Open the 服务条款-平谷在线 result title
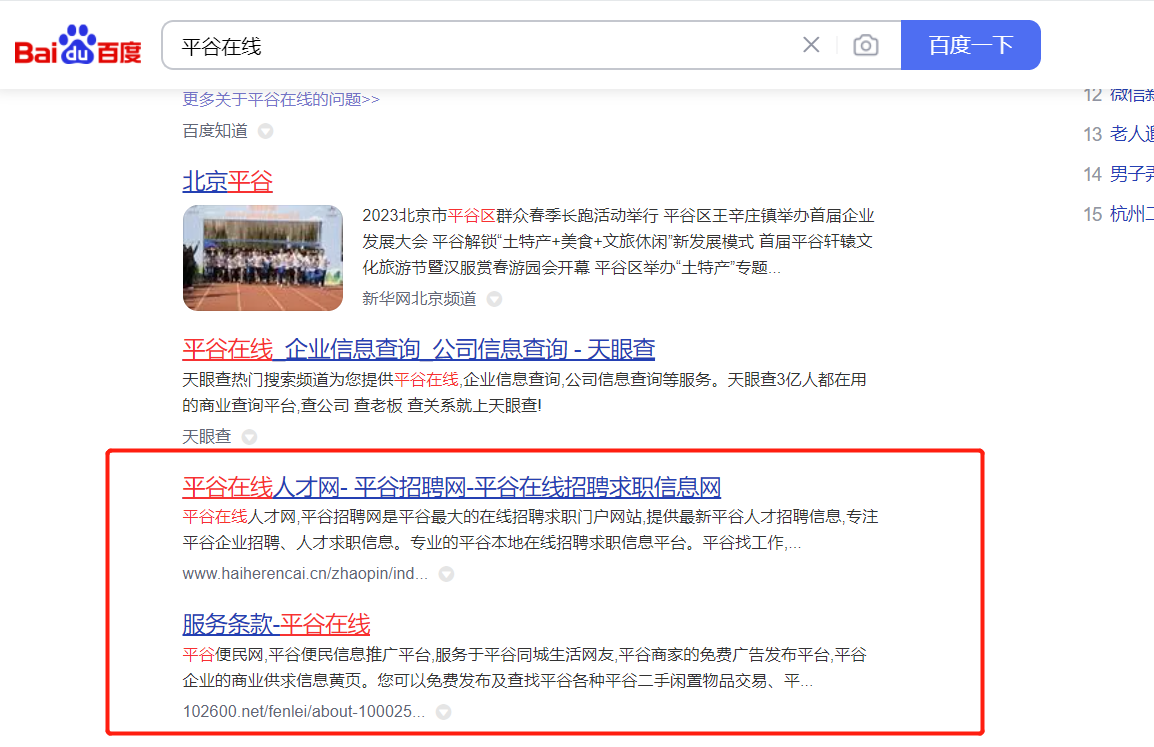 point(276,624)
